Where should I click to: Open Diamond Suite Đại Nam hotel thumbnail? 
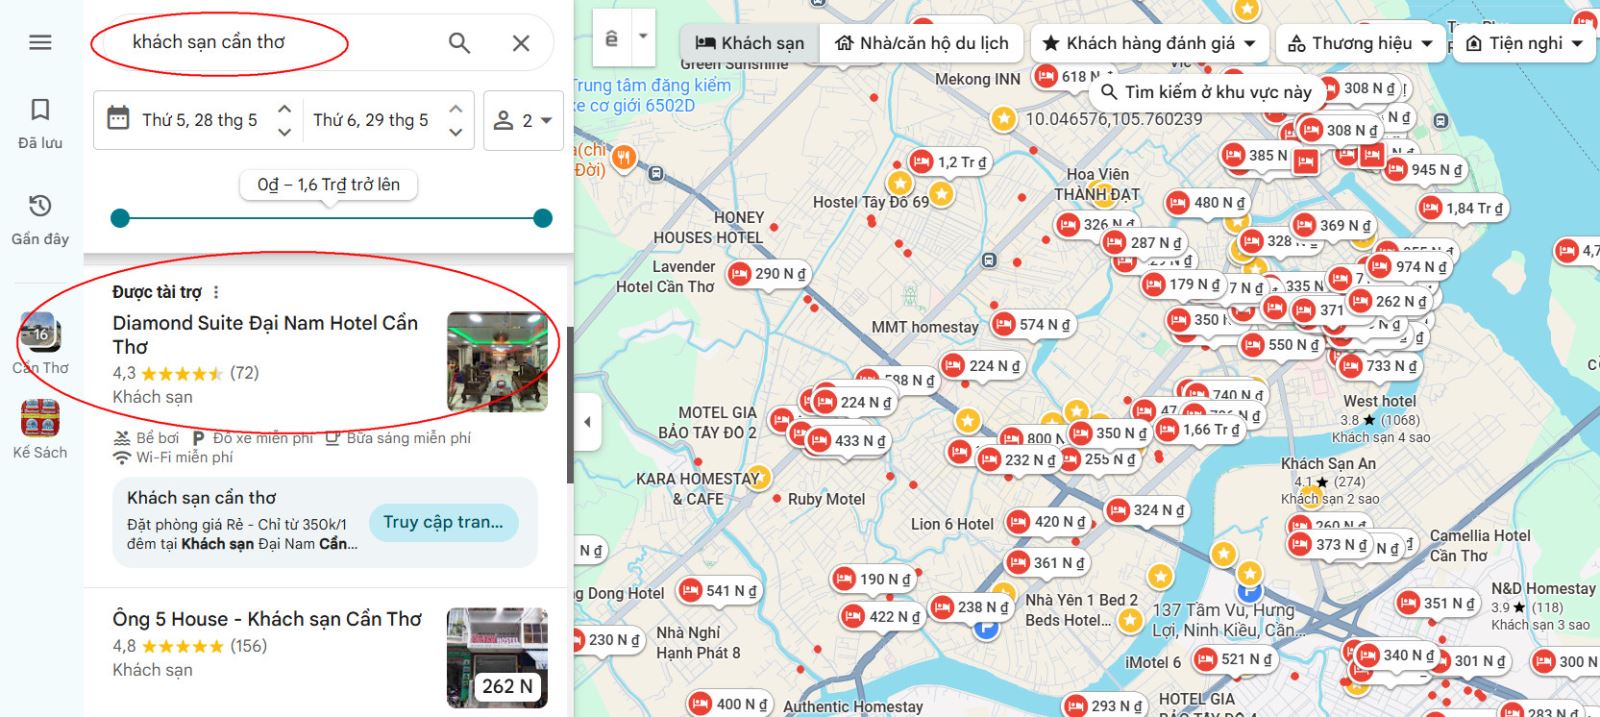pyautogui.click(x=497, y=361)
